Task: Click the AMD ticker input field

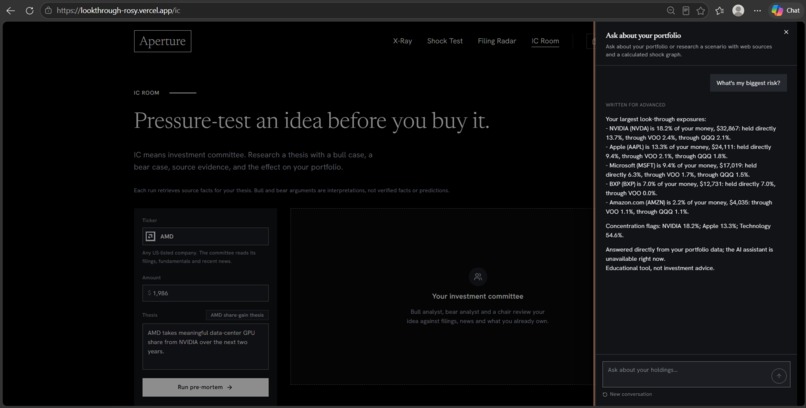Action: [x=205, y=236]
